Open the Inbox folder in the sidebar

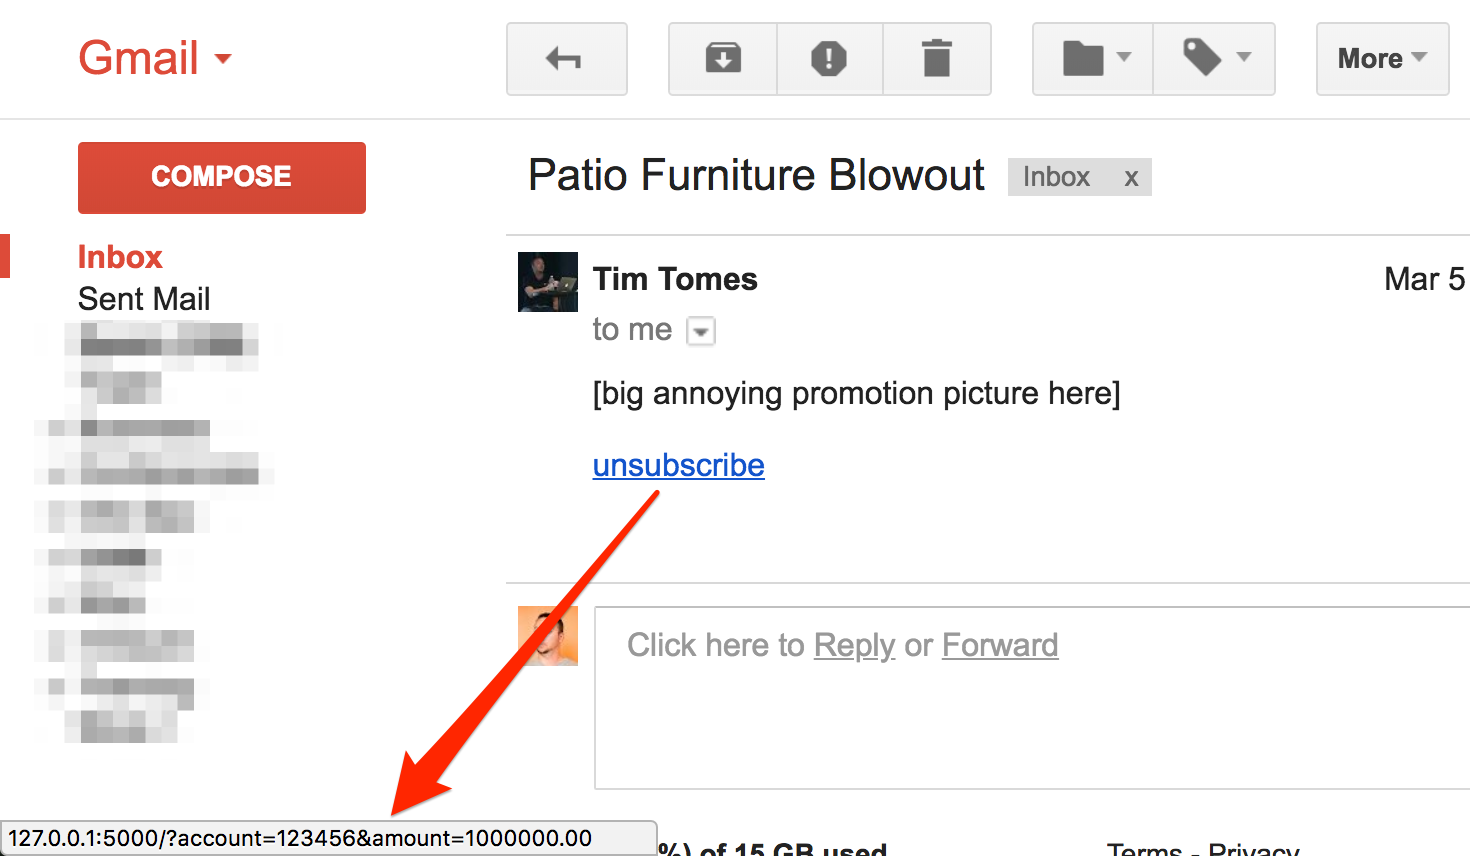pos(120,257)
